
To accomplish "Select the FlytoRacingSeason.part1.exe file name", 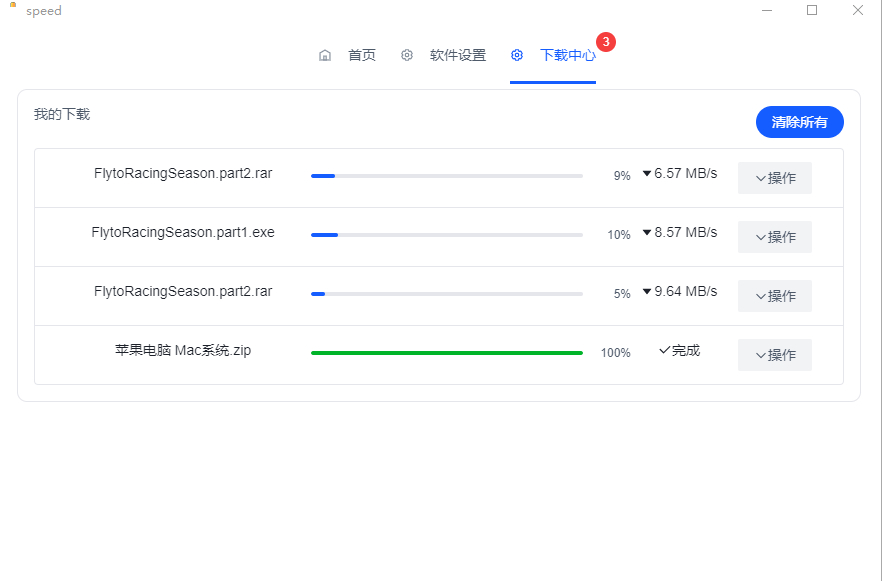I will coord(184,232).
